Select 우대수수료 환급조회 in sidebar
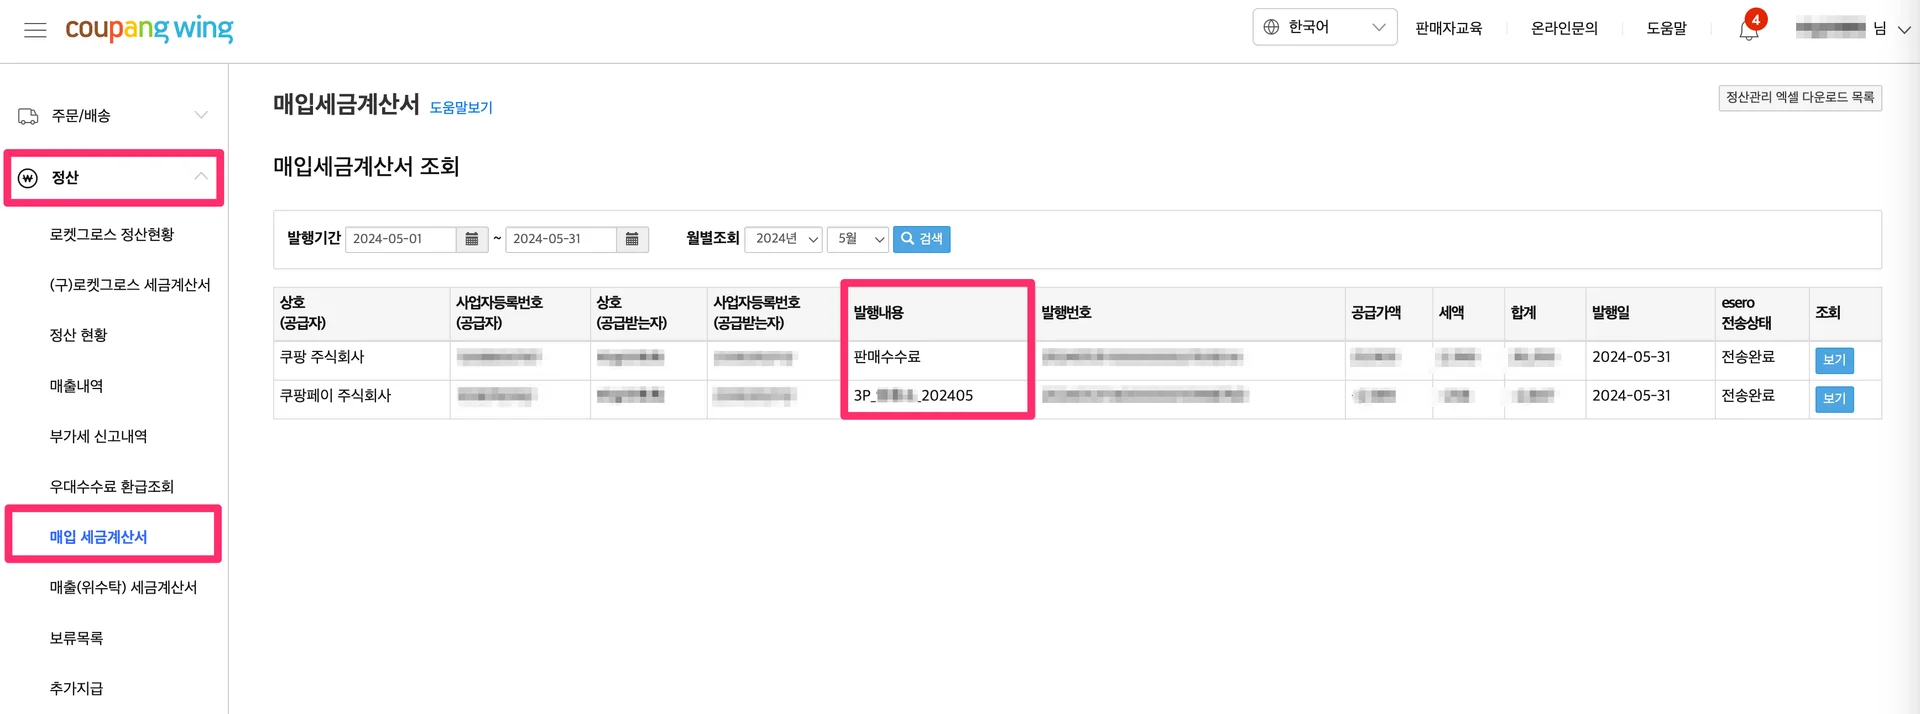1920x714 pixels. click(x=112, y=487)
